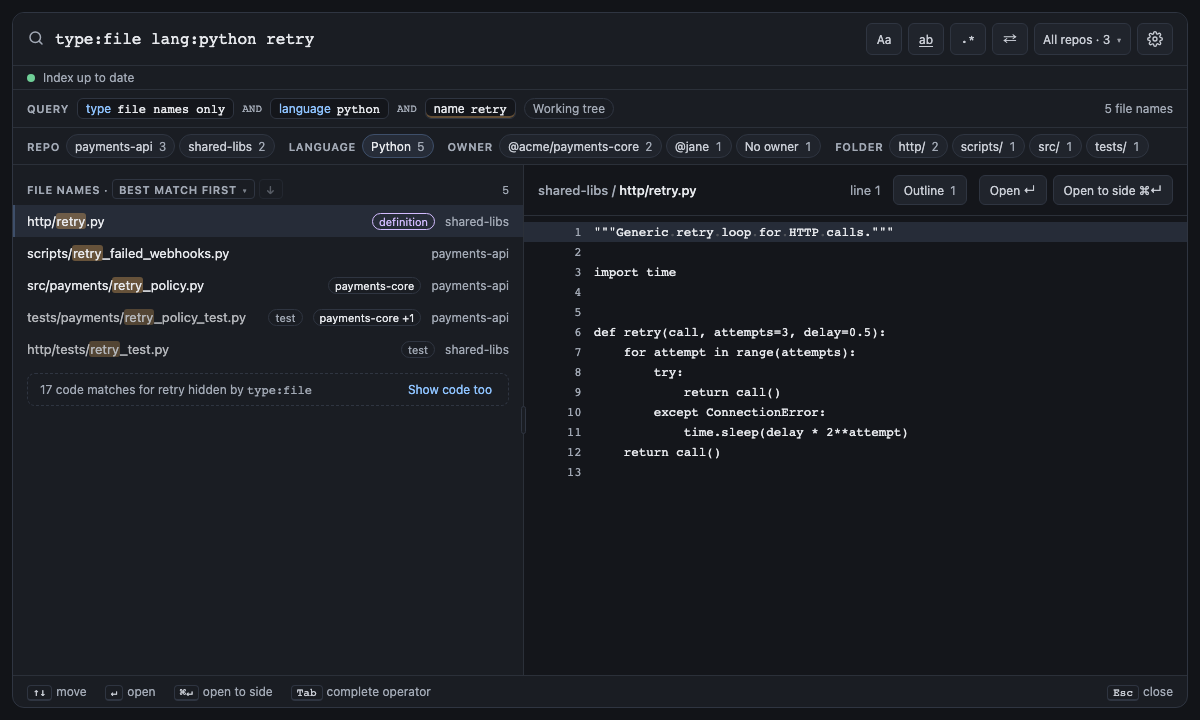Image resolution: width=1200 pixels, height=720 pixels.
Task: Click the panel splitter handle
Action: pyautogui.click(x=523, y=420)
